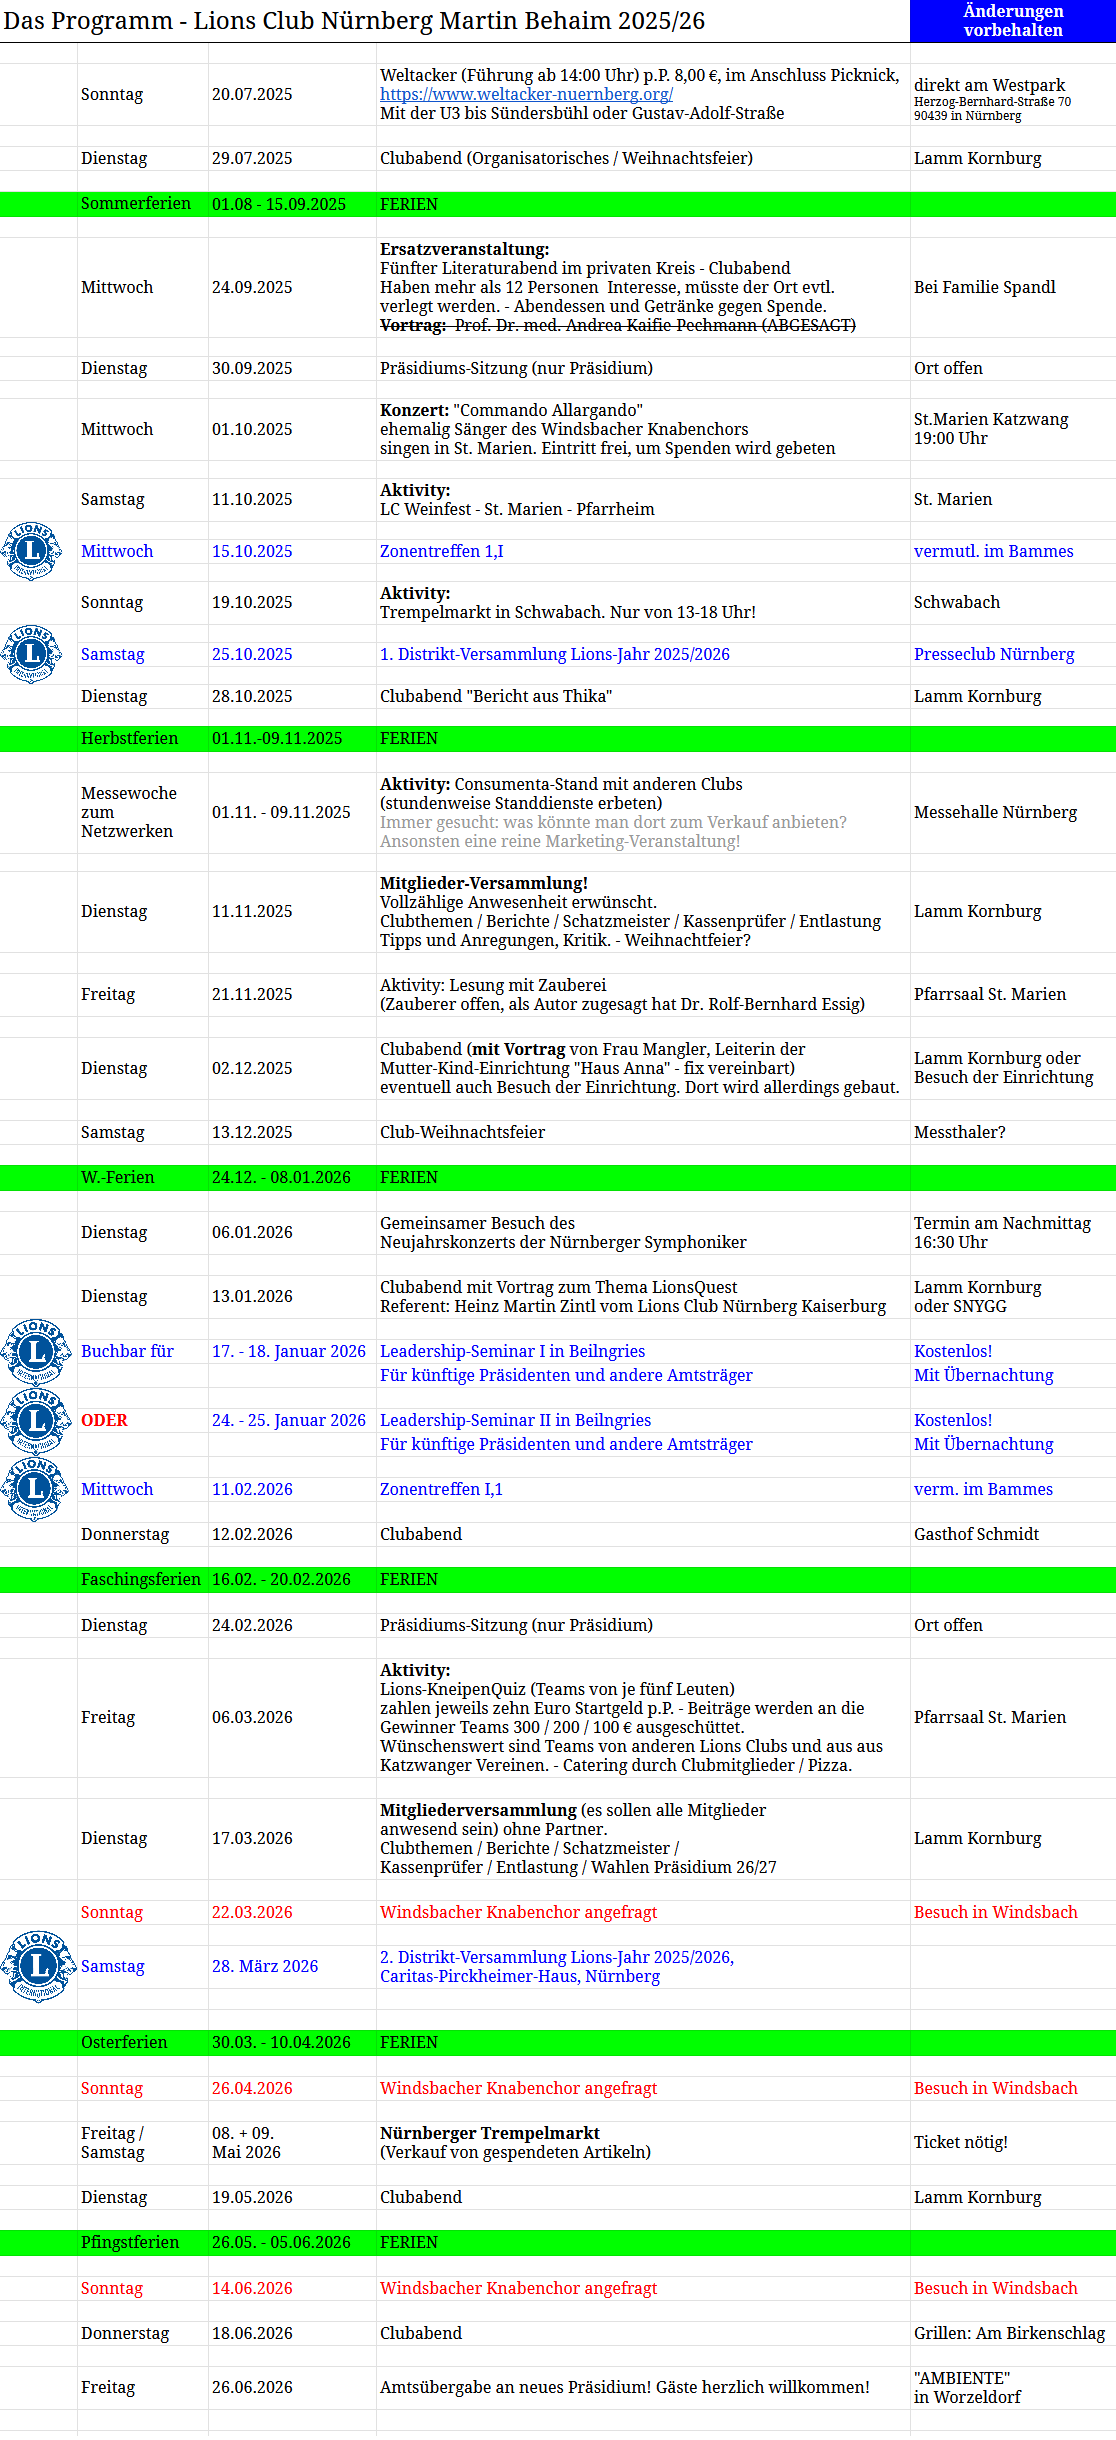Open Leadership-Seminar I in Beilngries entry
Viewport: 1116px width, 2440px height.
point(512,1351)
